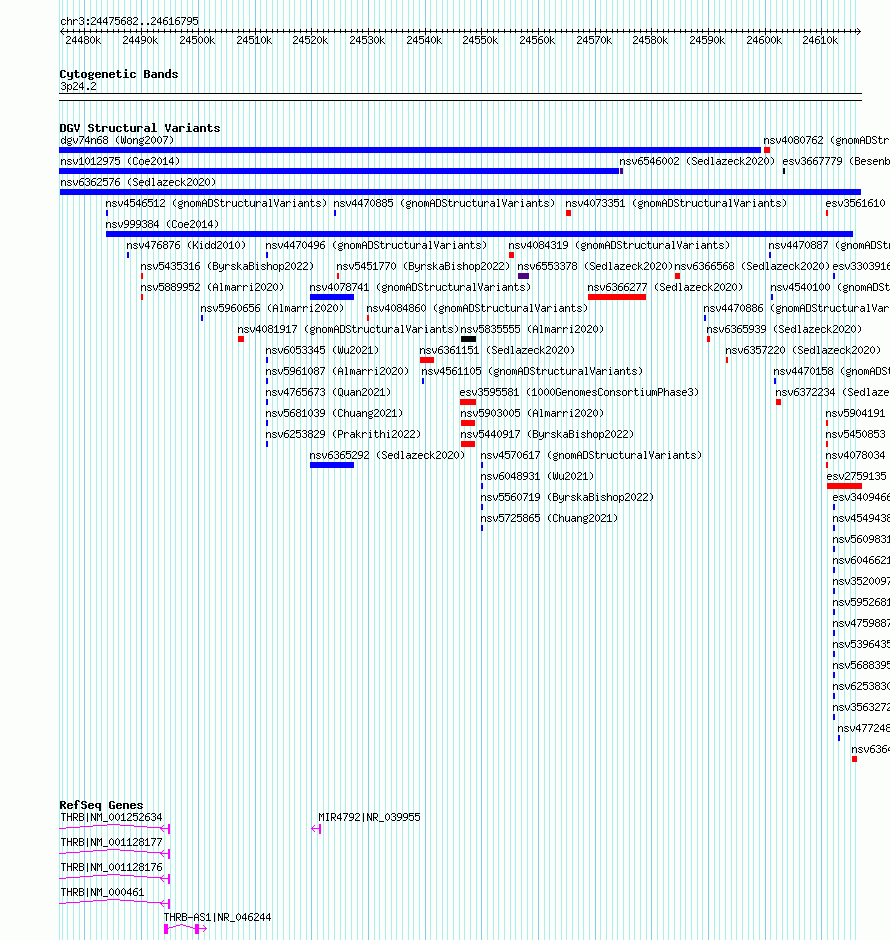Click the nsv999384 (Coe2014) label
The image size is (890, 940).
(162, 224)
